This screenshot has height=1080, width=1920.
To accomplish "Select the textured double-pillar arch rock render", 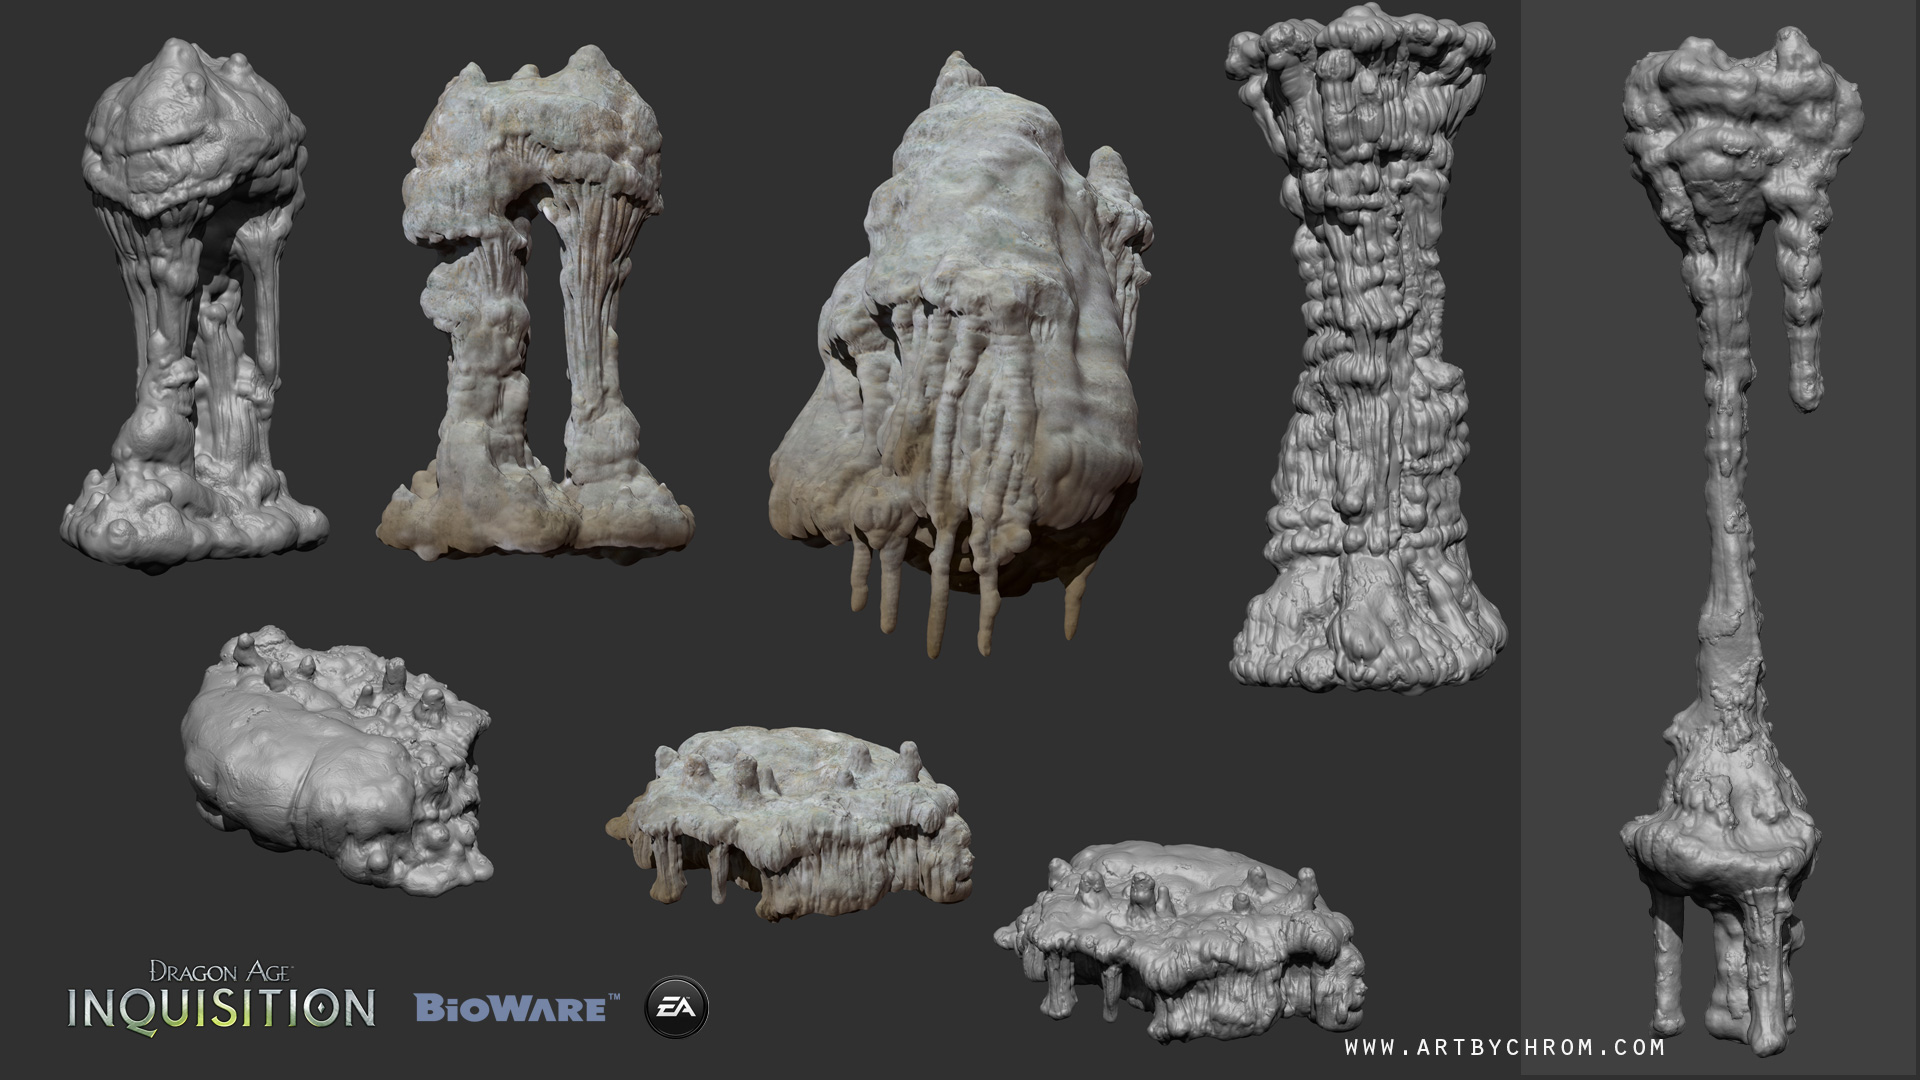I will [534, 305].
